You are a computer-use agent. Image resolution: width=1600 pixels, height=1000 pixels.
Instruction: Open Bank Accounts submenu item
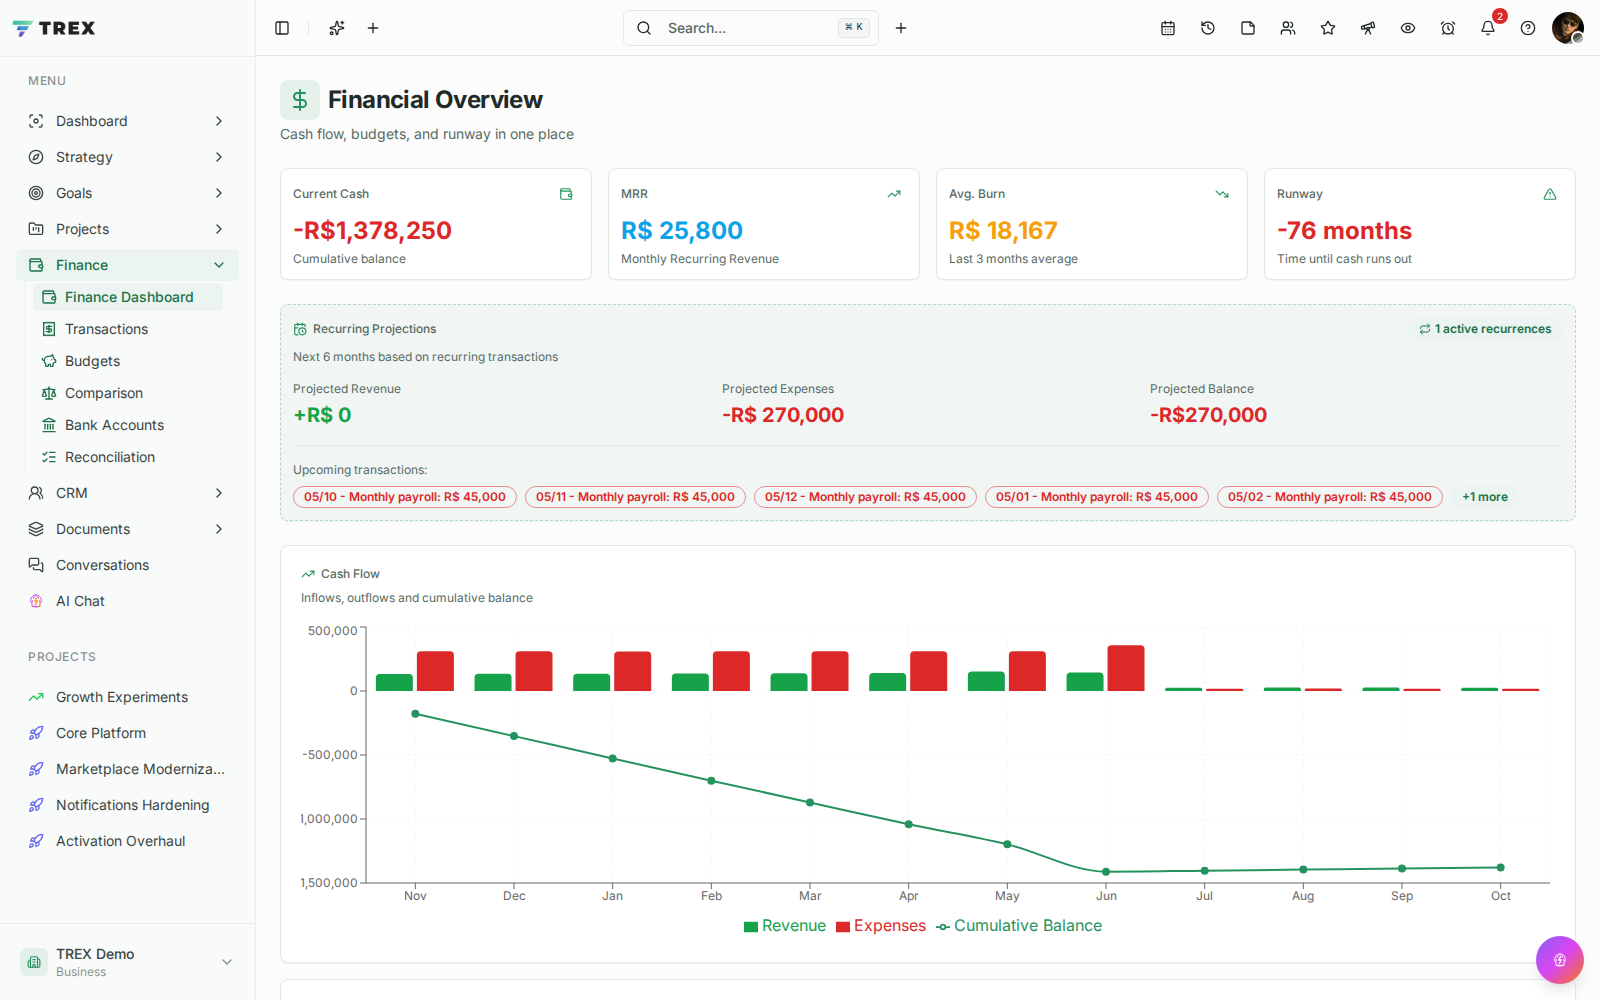coord(128,425)
